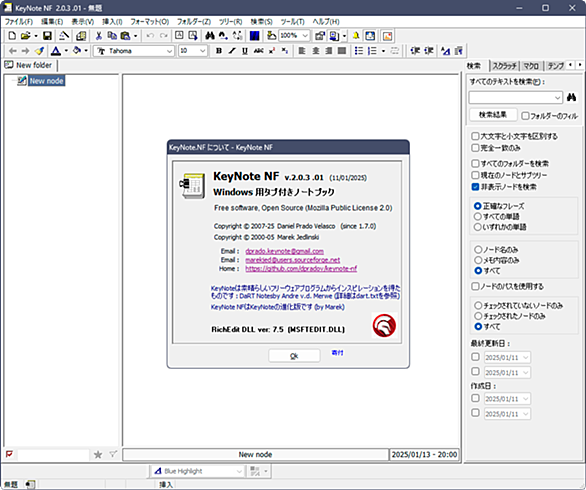Click the redo arrow icon
The height and width of the screenshot is (490, 586).
[x=163, y=36]
